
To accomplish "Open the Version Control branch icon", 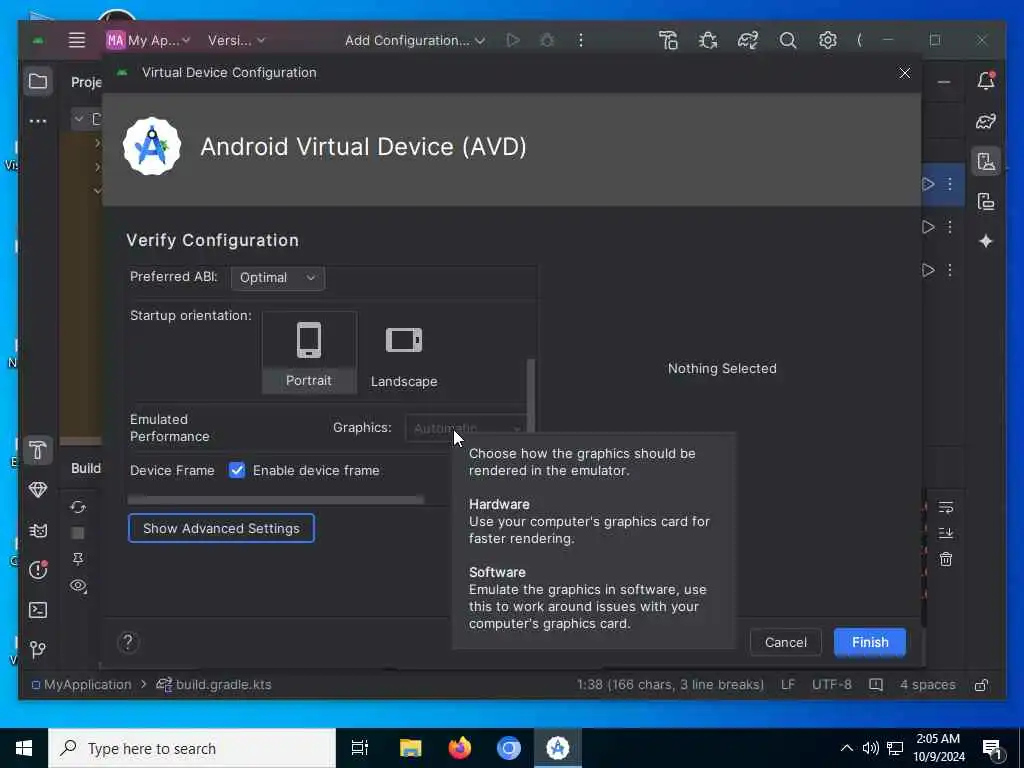I will 38,649.
